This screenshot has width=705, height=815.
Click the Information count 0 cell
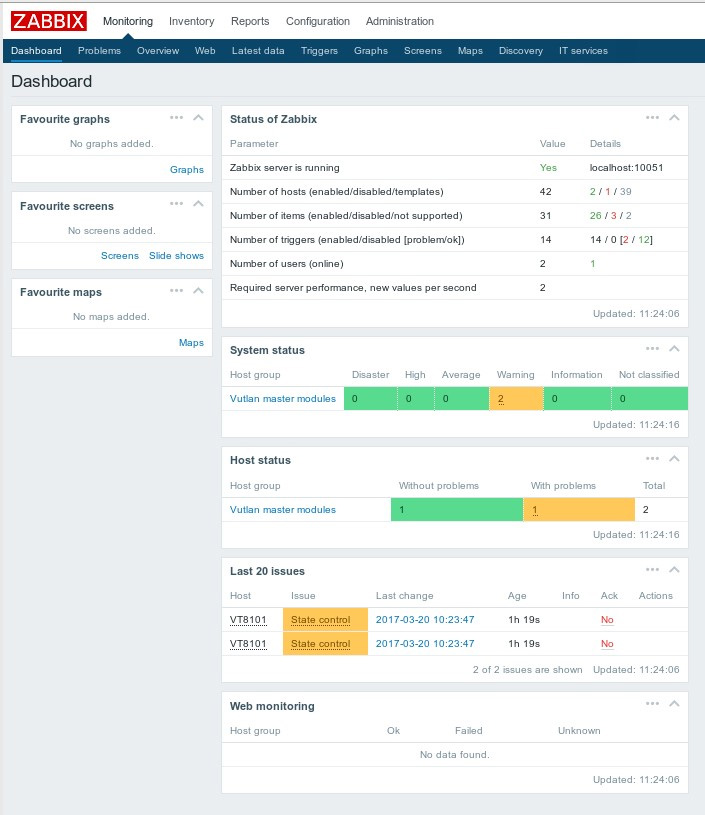(x=577, y=399)
